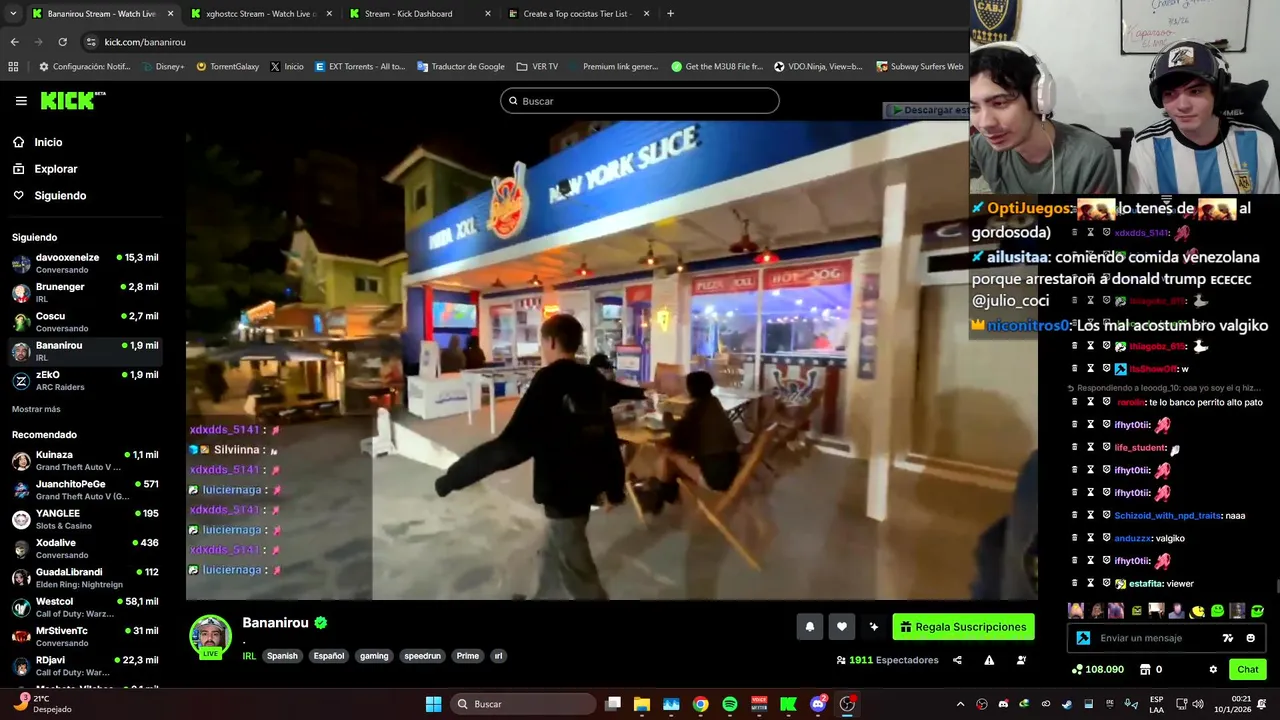Click the Prime tag
The height and width of the screenshot is (720, 1280).
point(468,656)
